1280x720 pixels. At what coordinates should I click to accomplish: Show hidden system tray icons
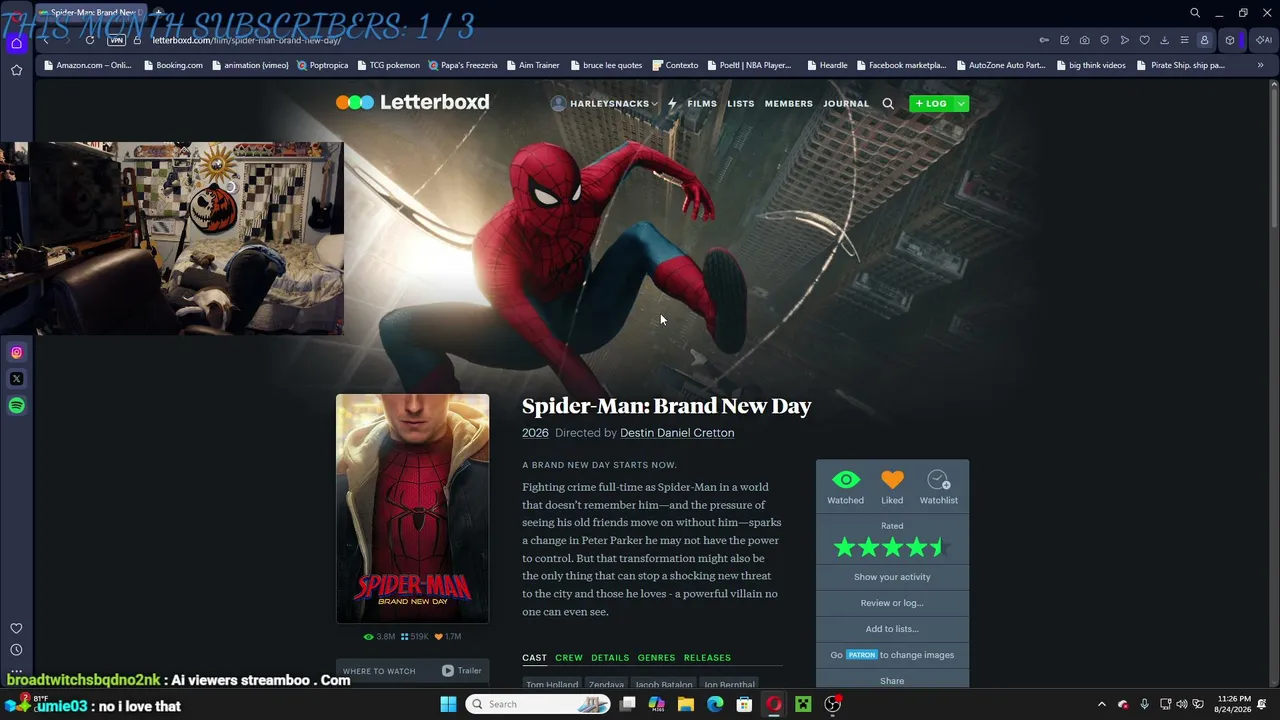[x=1102, y=704]
